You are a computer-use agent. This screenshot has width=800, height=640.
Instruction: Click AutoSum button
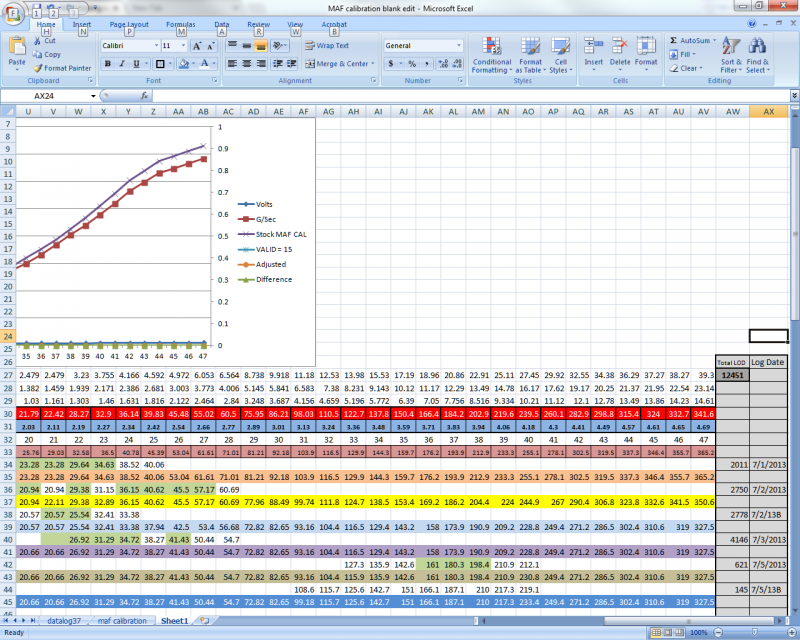[693, 40]
